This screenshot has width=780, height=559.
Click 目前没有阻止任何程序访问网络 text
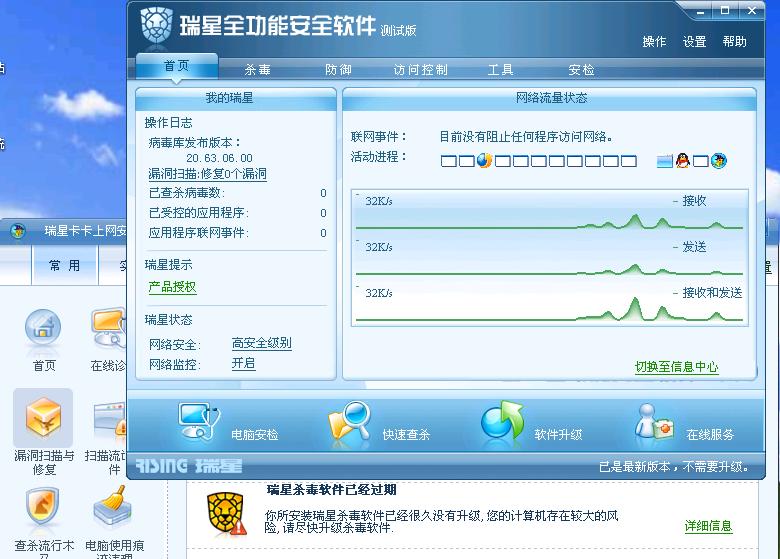(526, 137)
